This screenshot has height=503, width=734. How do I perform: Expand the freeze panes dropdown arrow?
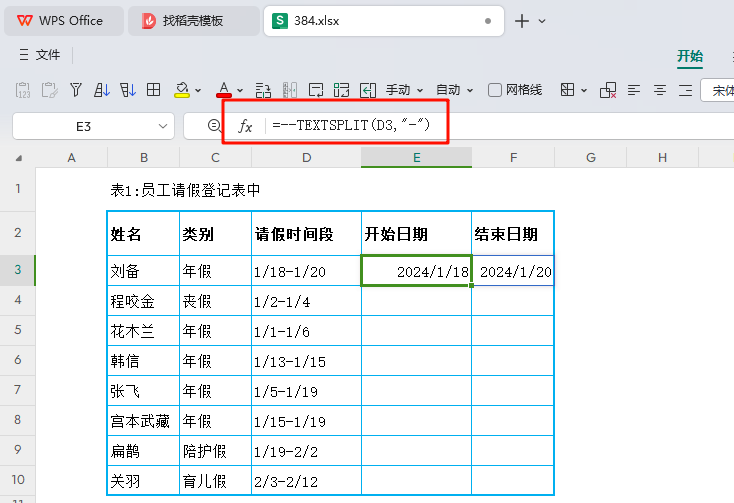[x=584, y=90]
